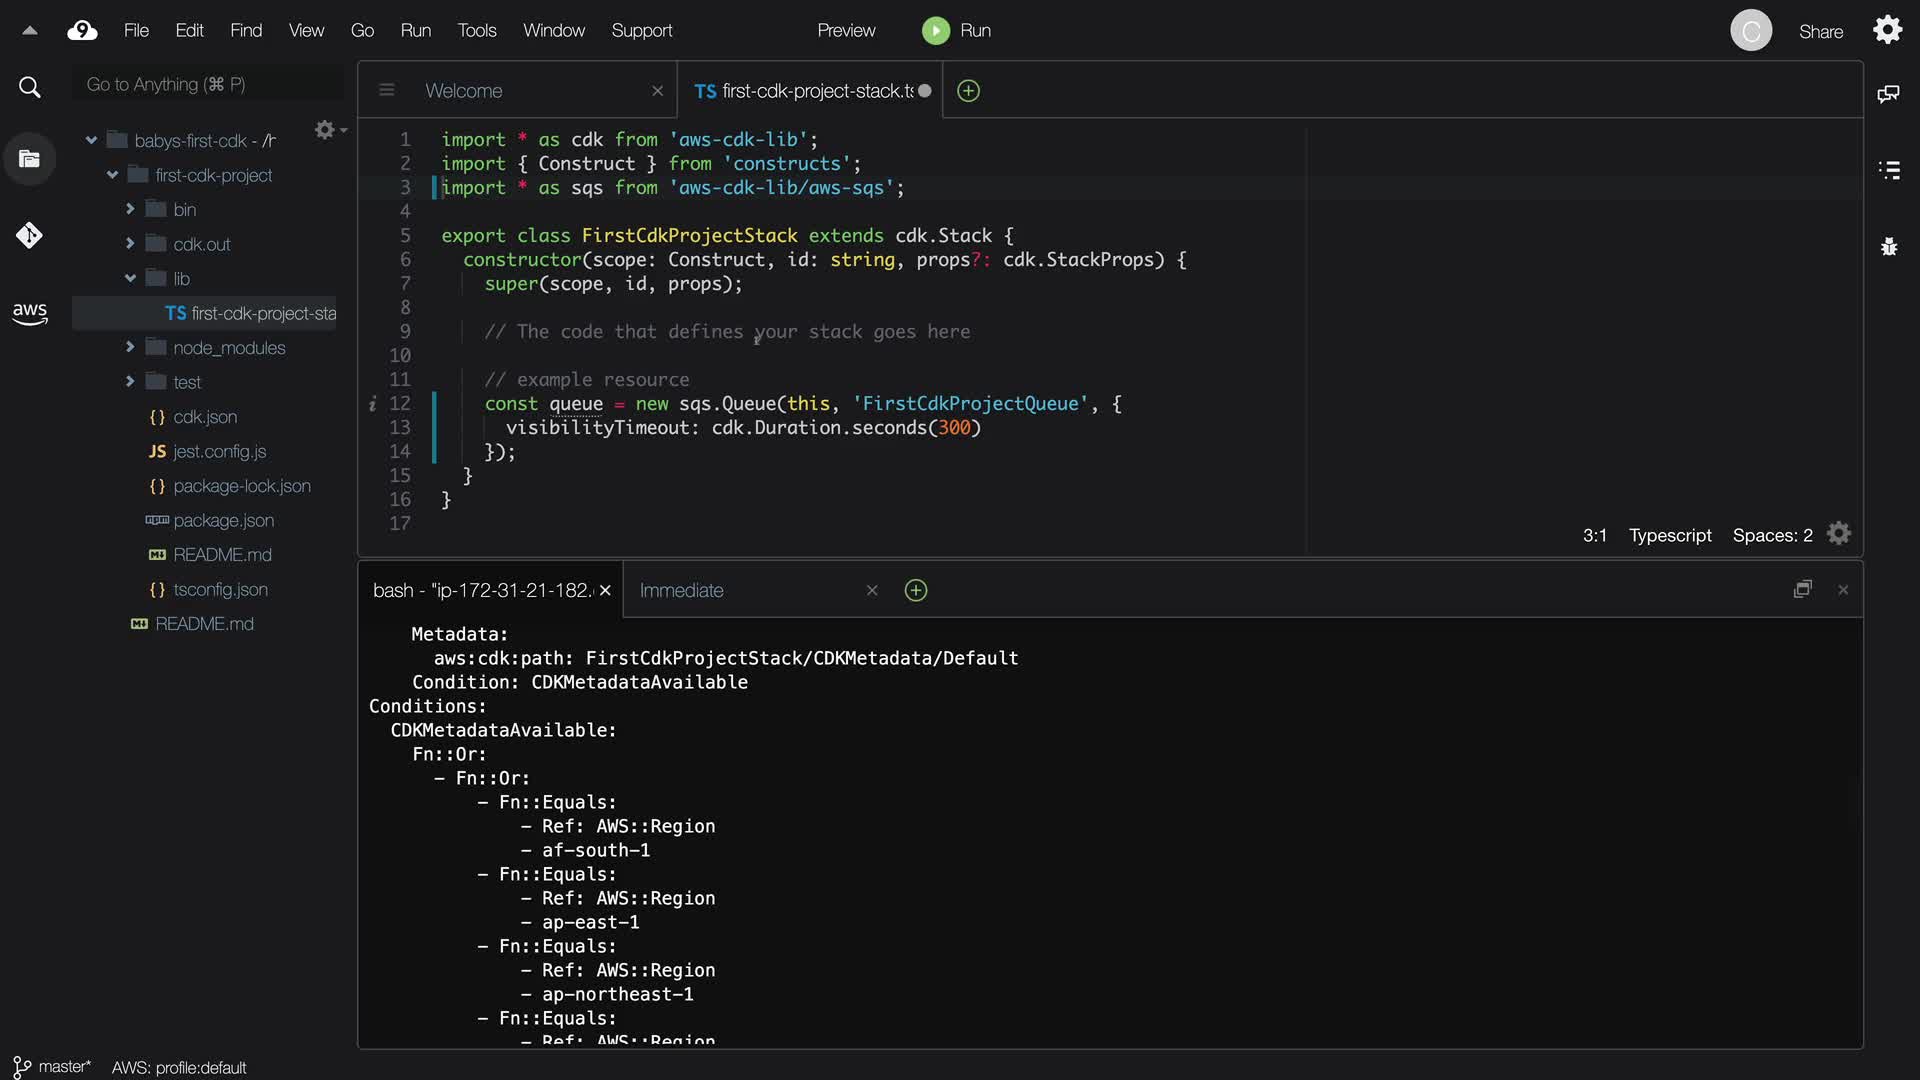Switch to the Welcome tab
Screen dimensions: 1920x1080
click(x=464, y=91)
